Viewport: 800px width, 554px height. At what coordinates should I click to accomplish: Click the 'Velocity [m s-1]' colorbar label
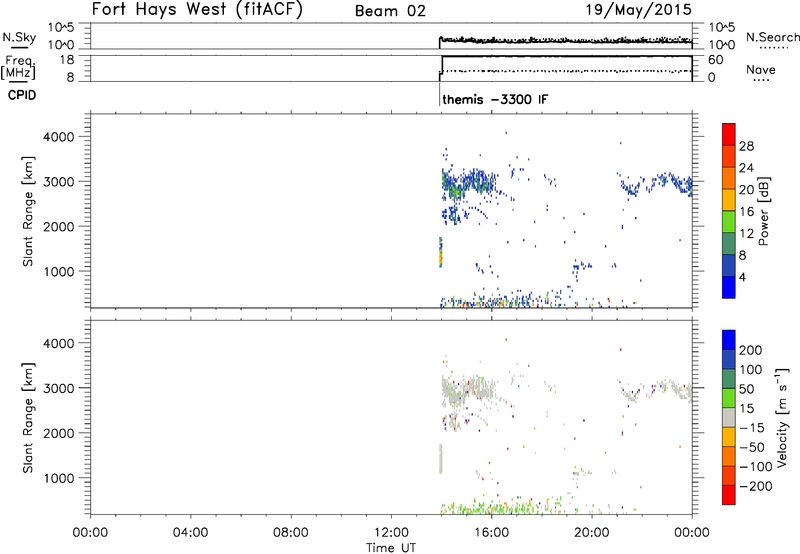click(782, 417)
